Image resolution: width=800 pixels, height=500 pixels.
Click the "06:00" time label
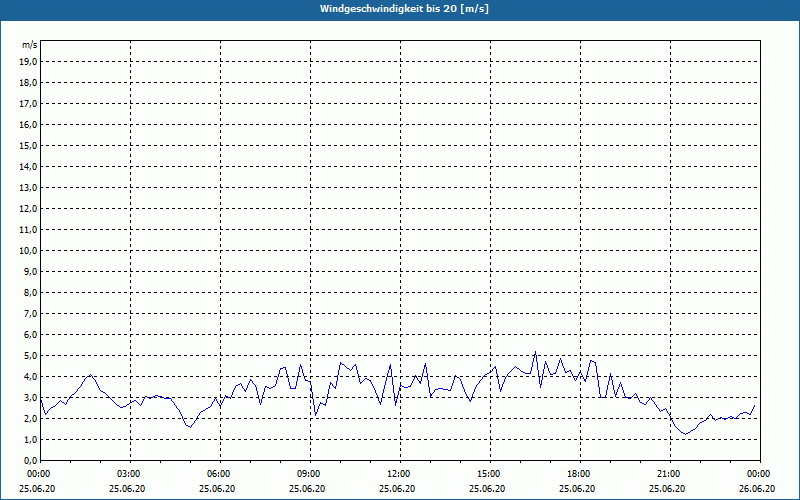pos(217,474)
